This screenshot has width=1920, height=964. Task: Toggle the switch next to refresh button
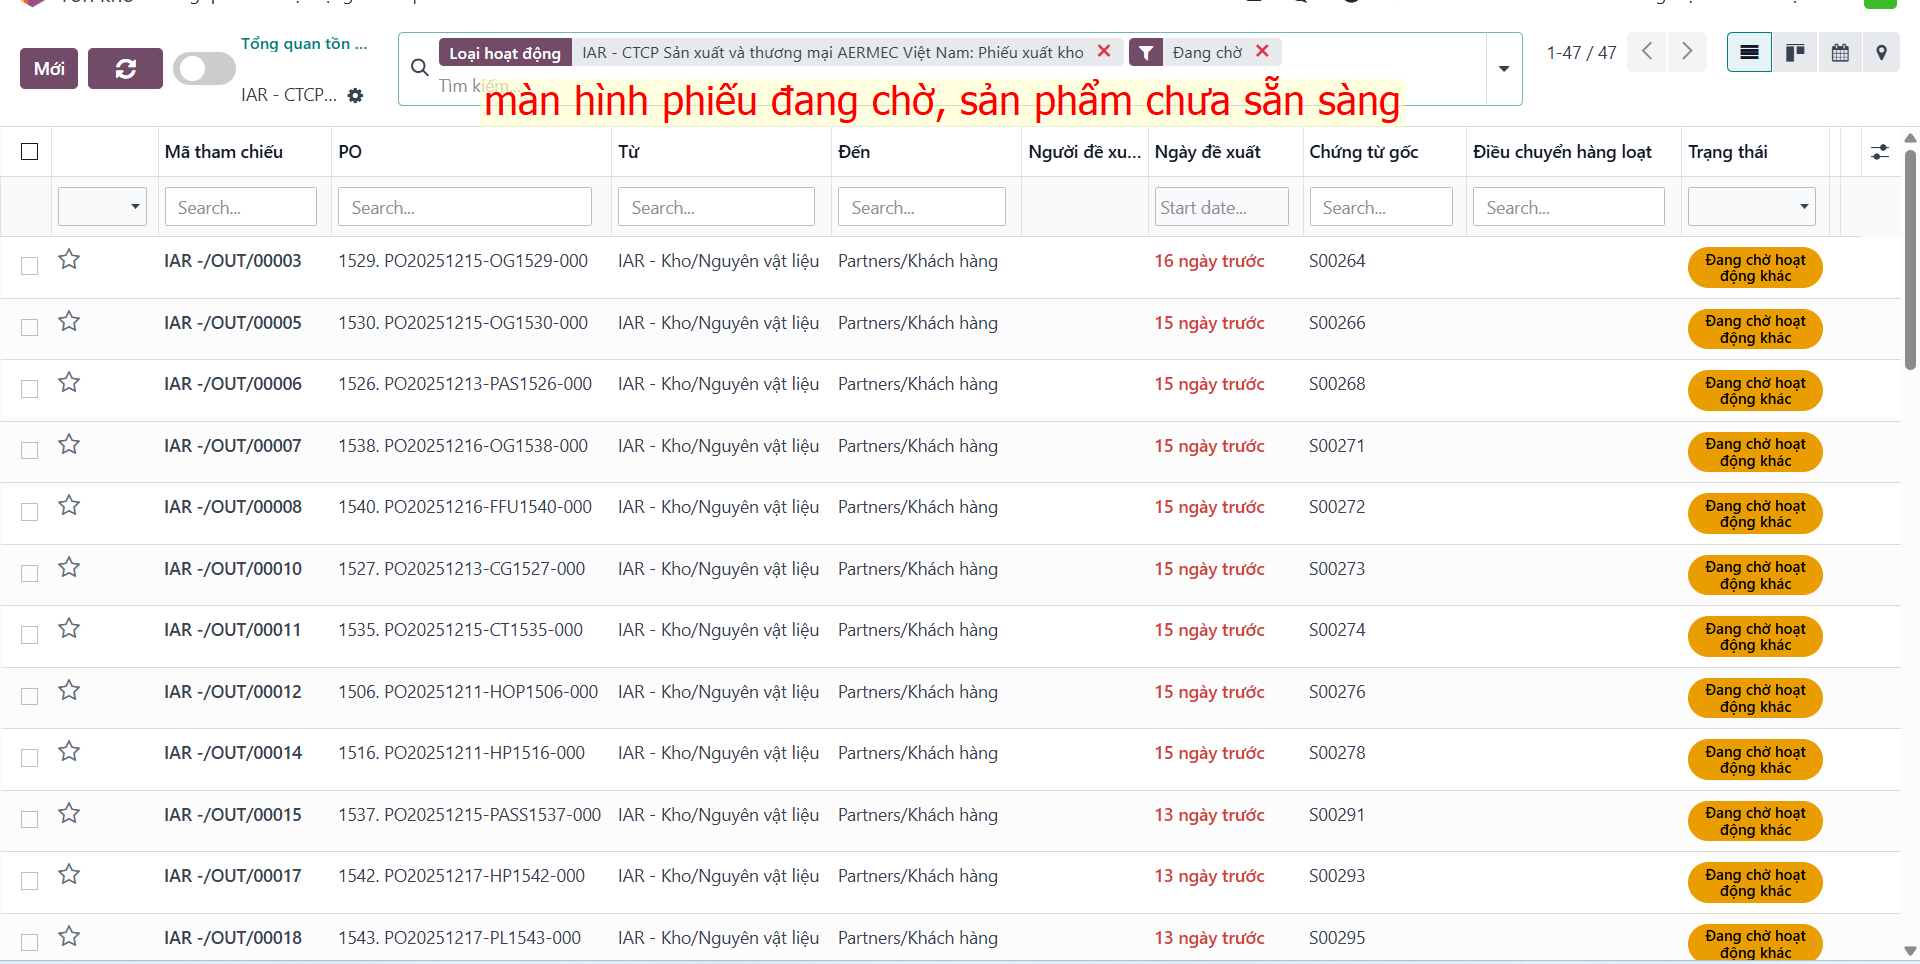[204, 69]
